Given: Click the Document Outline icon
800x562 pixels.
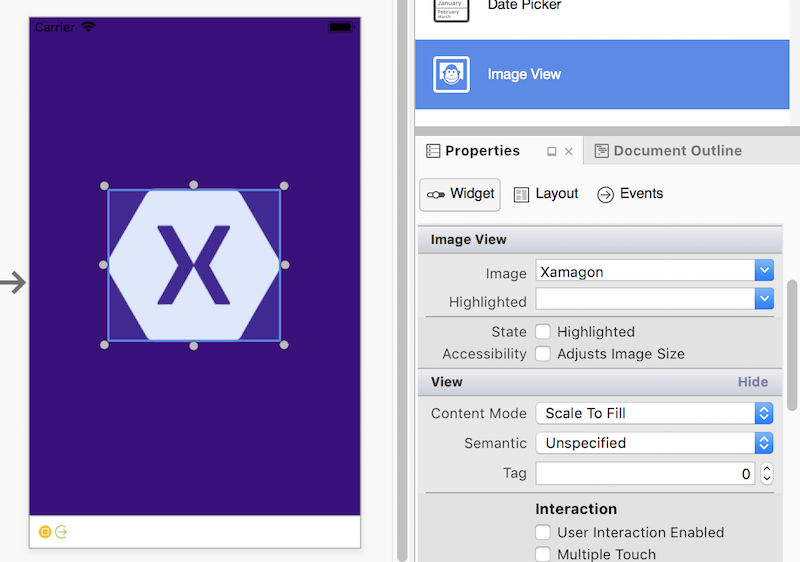Looking at the screenshot, I should point(602,151).
